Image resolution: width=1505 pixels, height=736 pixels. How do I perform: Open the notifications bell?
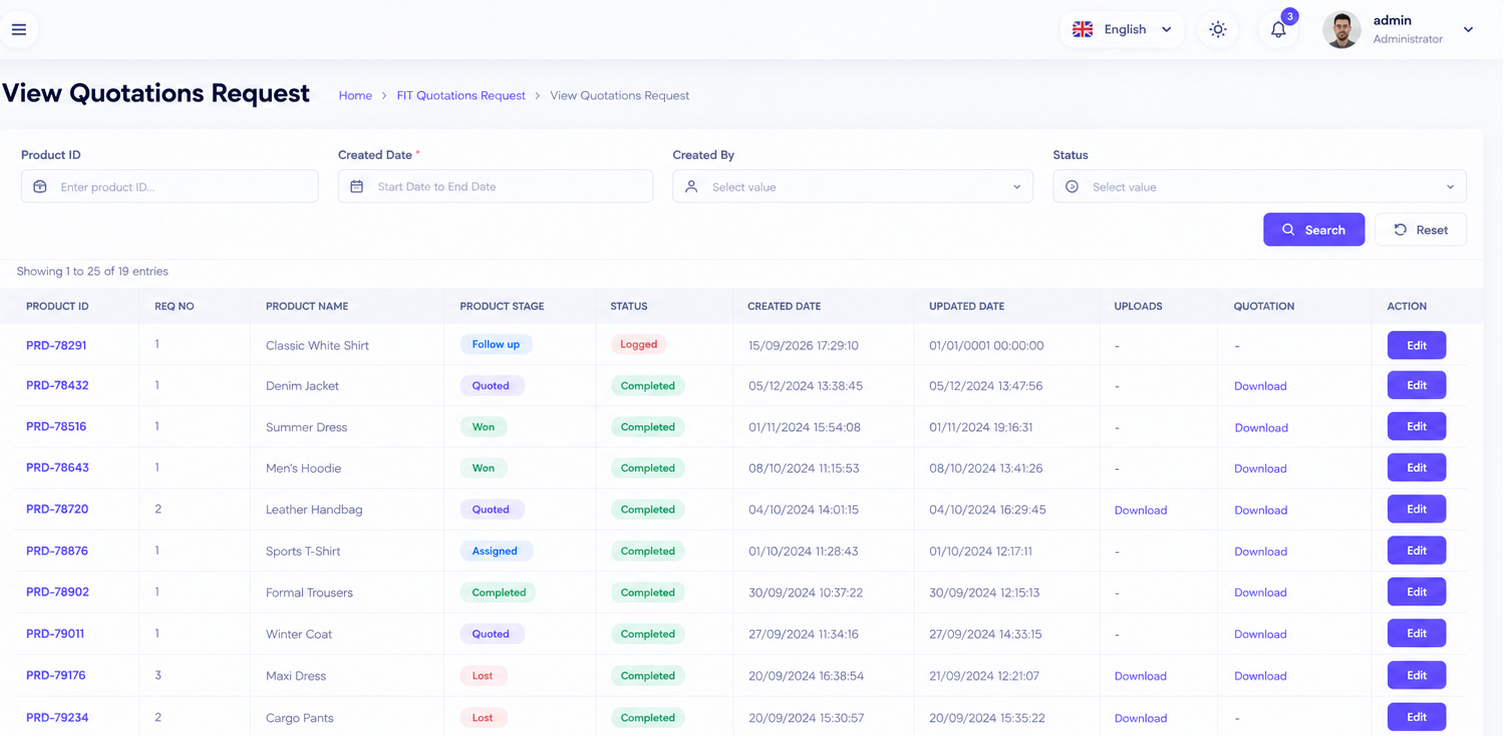coord(1278,30)
